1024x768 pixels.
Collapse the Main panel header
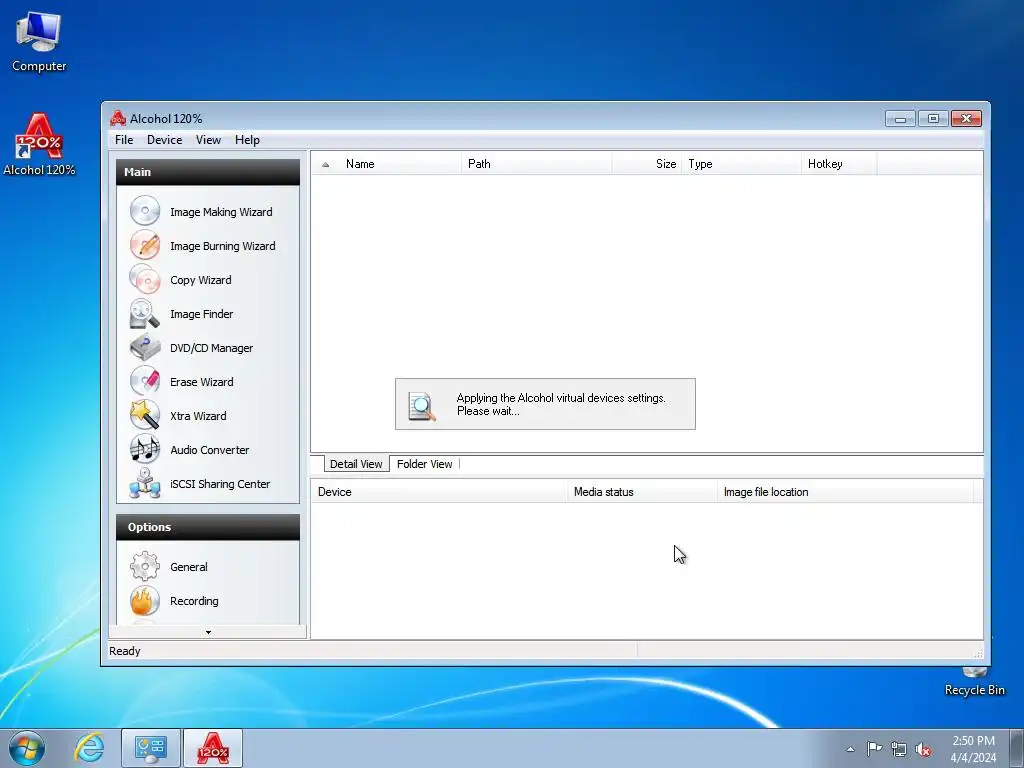click(x=208, y=172)
